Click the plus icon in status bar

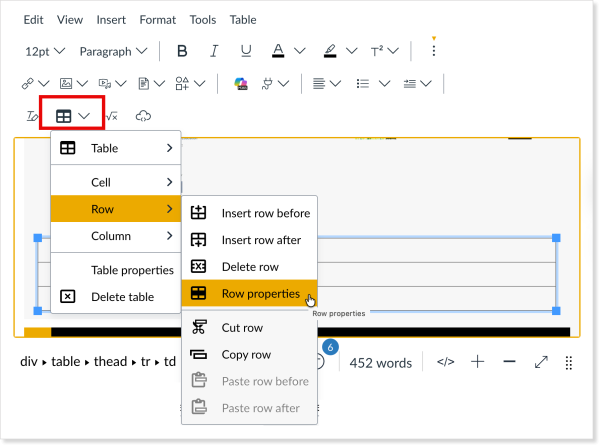tap(478, 361)
